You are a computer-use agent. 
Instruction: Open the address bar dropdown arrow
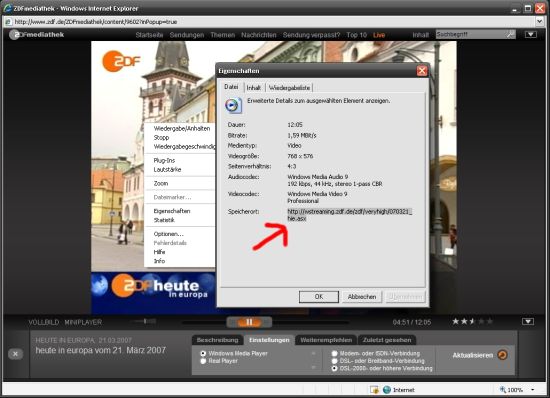540,22
